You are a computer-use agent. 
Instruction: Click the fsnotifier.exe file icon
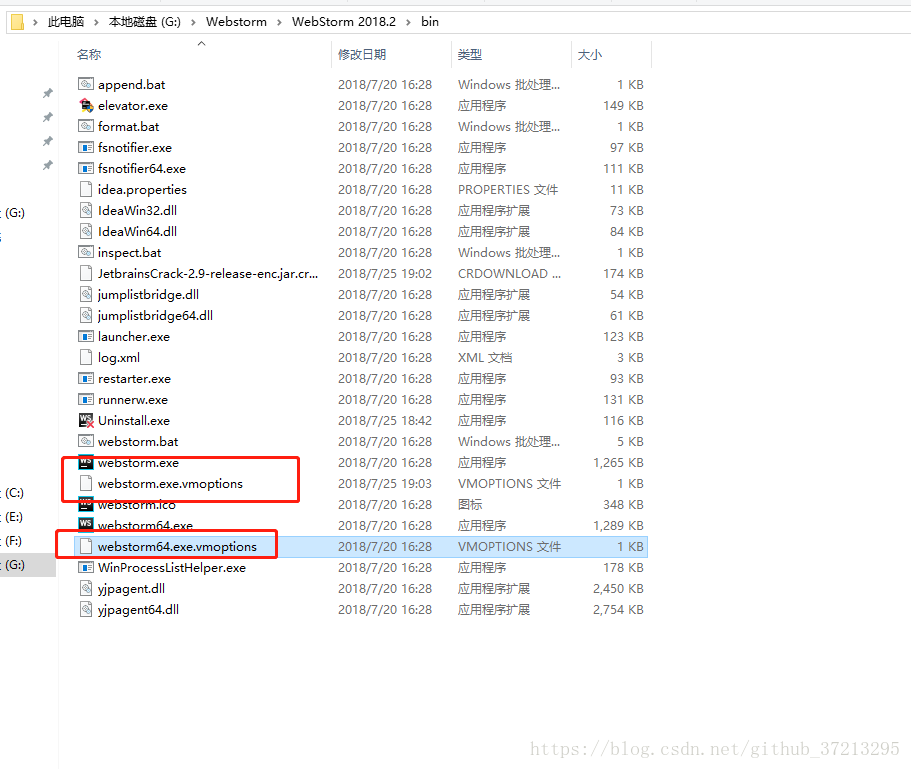pos(86,148)
